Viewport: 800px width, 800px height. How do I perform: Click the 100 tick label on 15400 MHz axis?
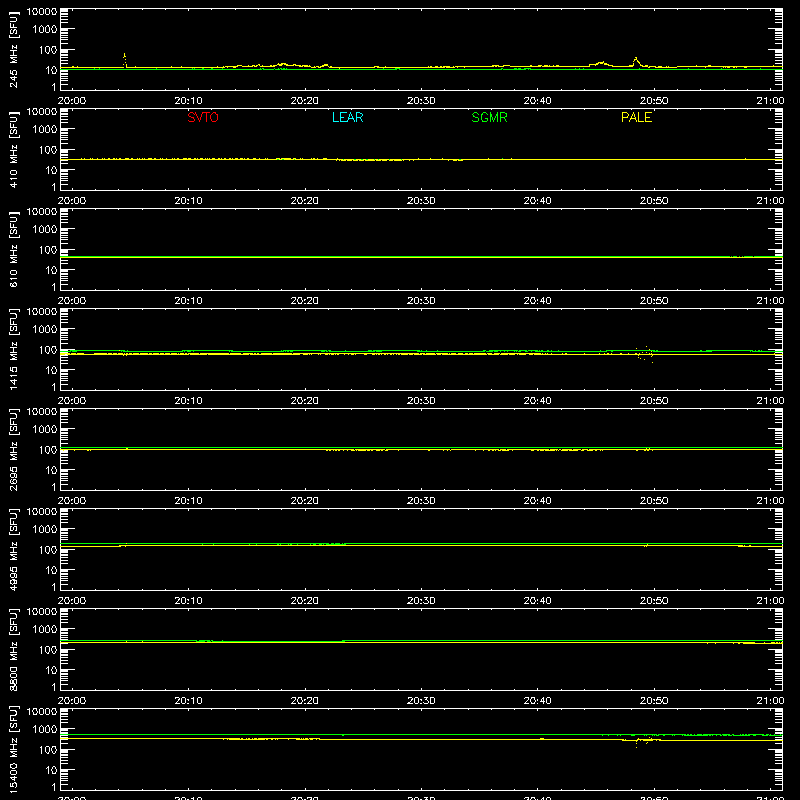pyautogui.click(x=48, y=749)
